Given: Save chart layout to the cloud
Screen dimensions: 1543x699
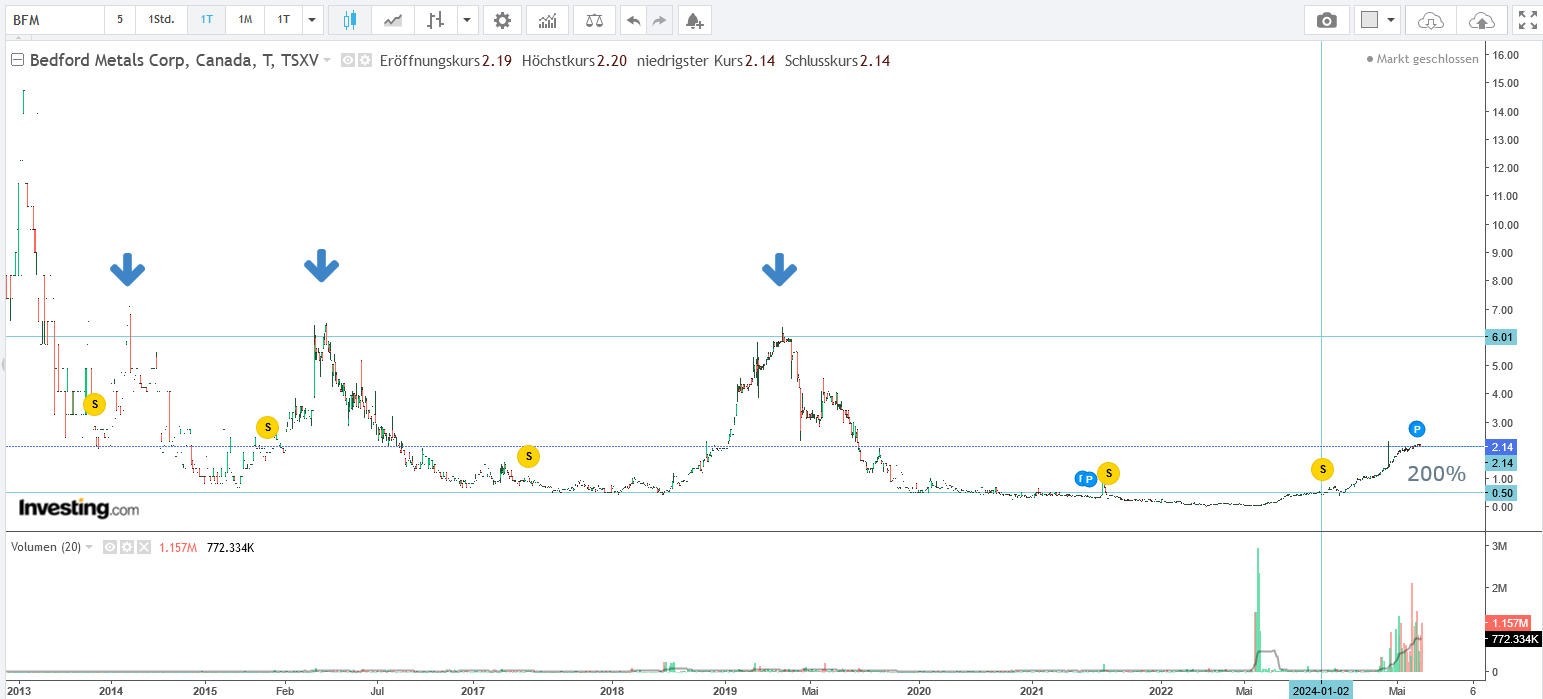Looking at the screenshot, I should click(1481, 20).
